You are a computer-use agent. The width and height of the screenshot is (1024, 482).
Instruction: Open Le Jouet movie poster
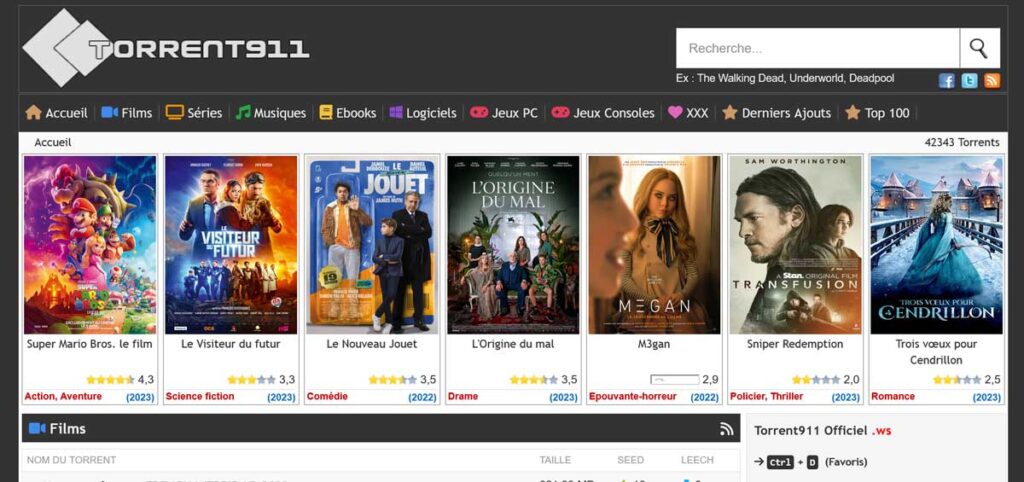(372, 245)
